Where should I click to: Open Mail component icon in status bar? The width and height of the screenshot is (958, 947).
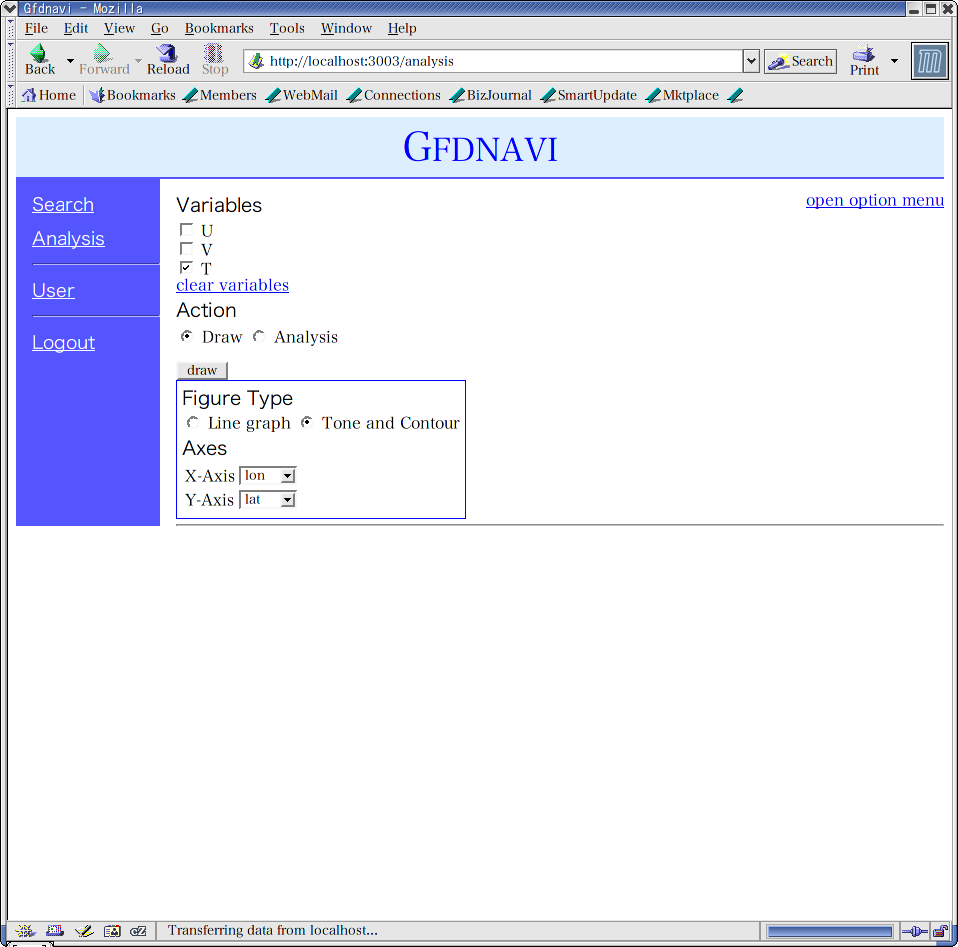pyautogui.click(x=55, y=931)
